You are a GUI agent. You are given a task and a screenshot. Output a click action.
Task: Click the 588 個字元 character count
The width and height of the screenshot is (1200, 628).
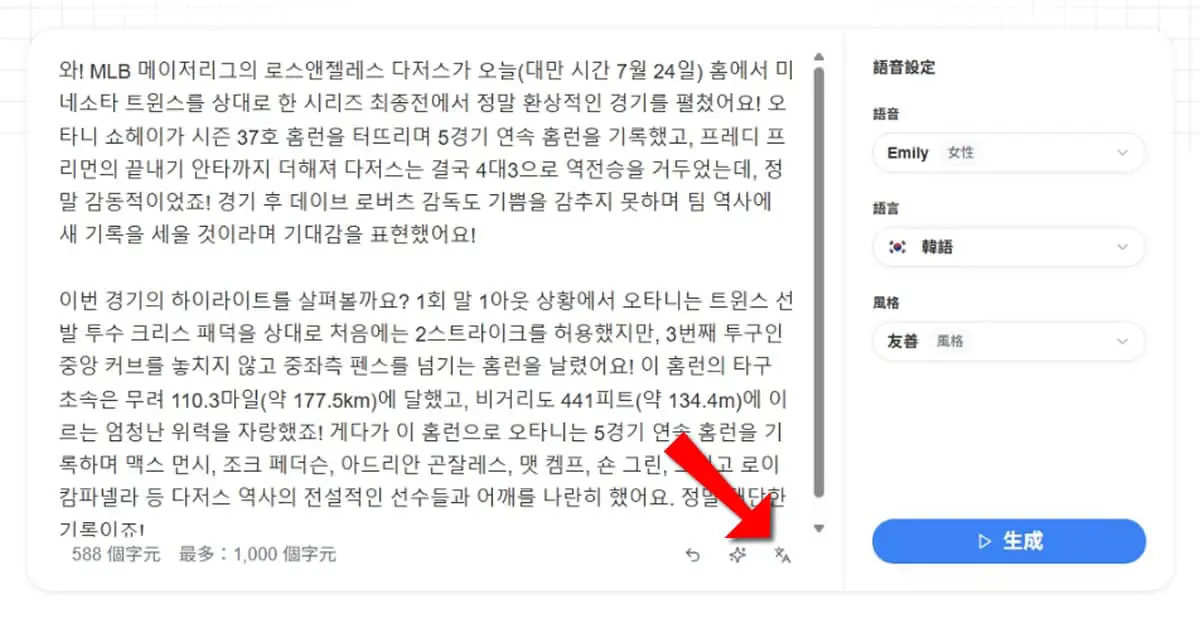116,555
